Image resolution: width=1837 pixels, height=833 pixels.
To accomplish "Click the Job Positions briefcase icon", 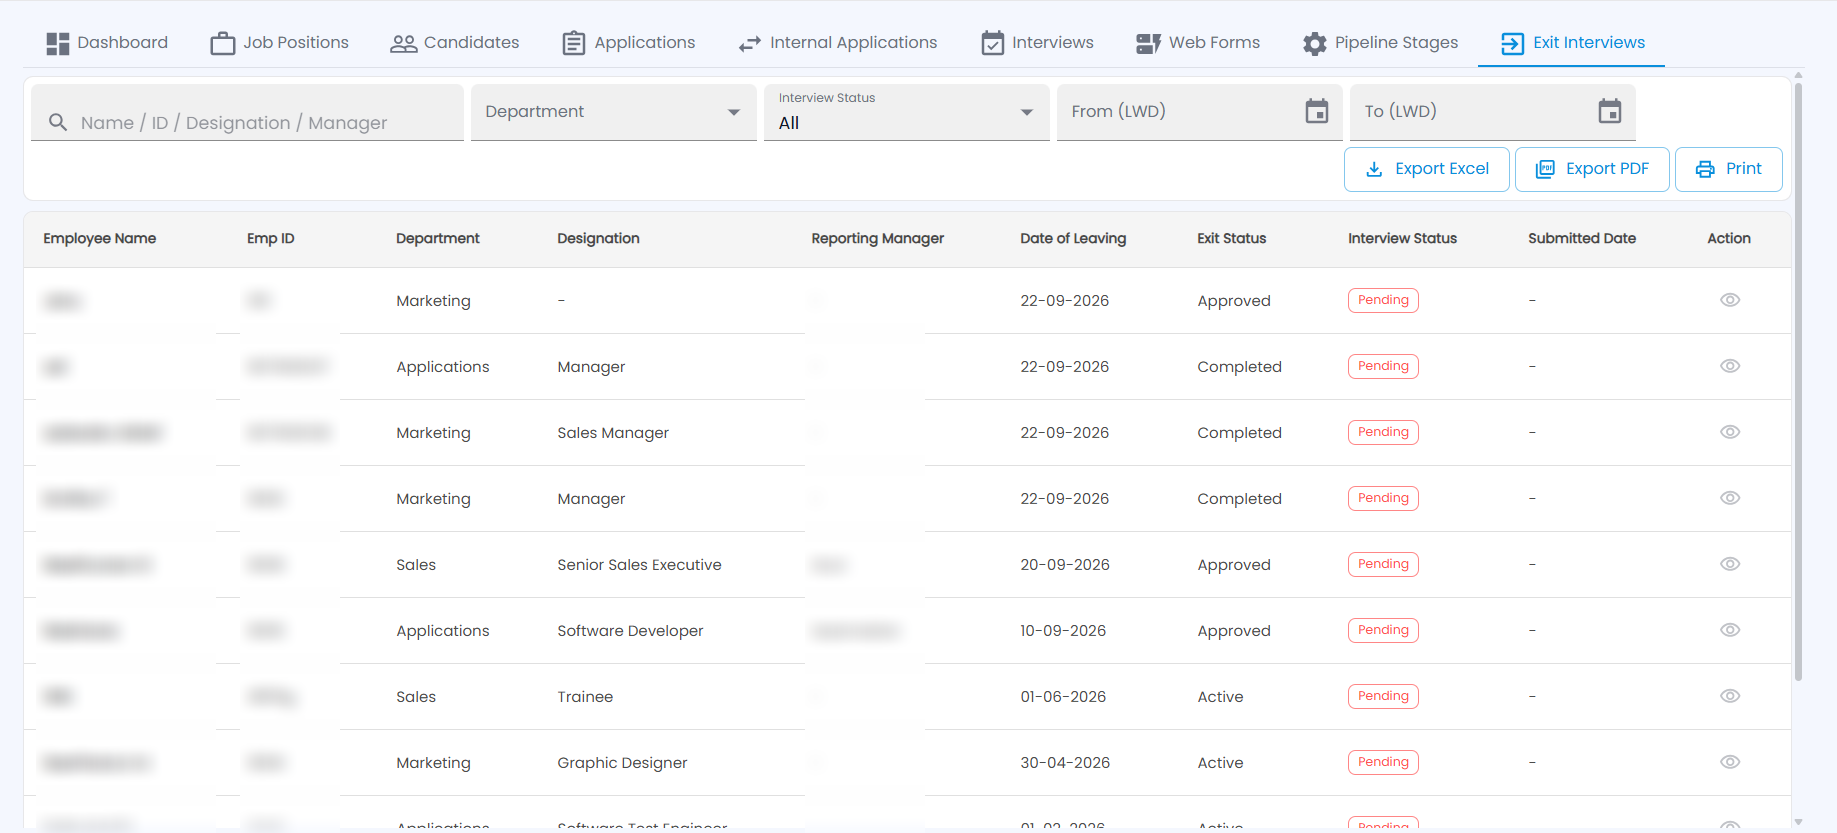I will click(223, 43).
